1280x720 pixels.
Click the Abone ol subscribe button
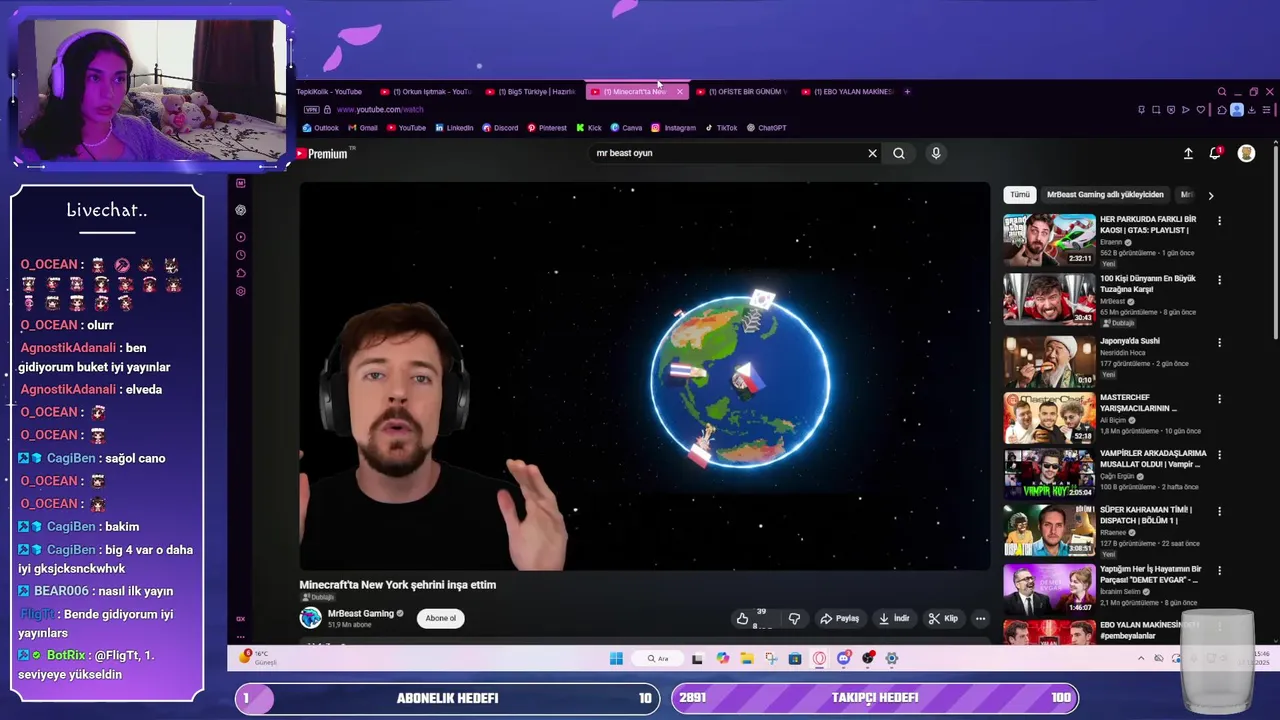(x=440, y=618)
